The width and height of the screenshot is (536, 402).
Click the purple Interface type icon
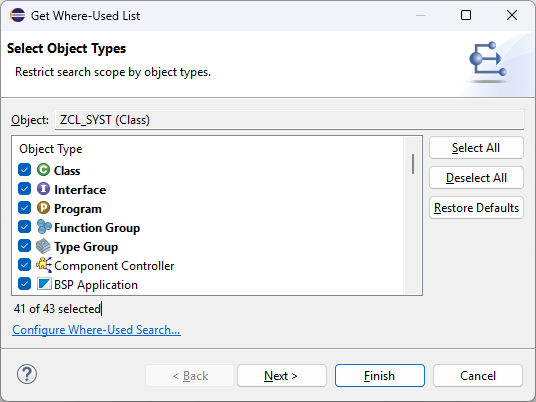point(43,189)
